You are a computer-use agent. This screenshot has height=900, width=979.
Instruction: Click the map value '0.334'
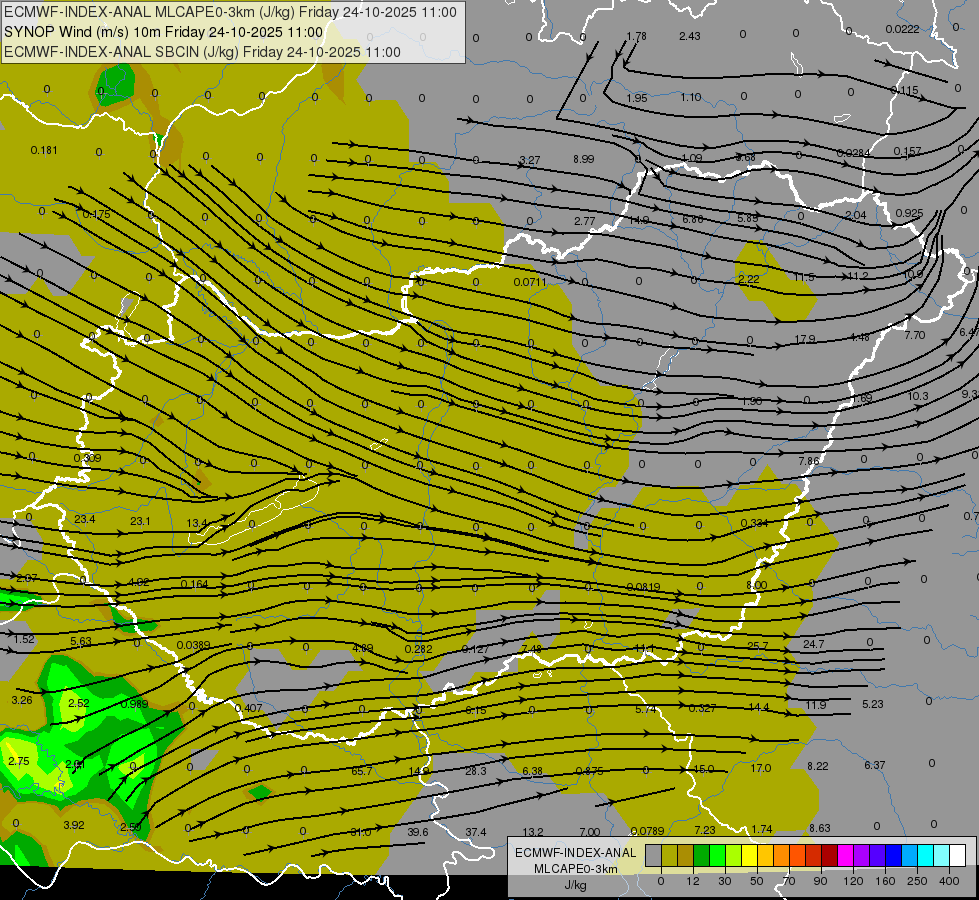(754, 523)
